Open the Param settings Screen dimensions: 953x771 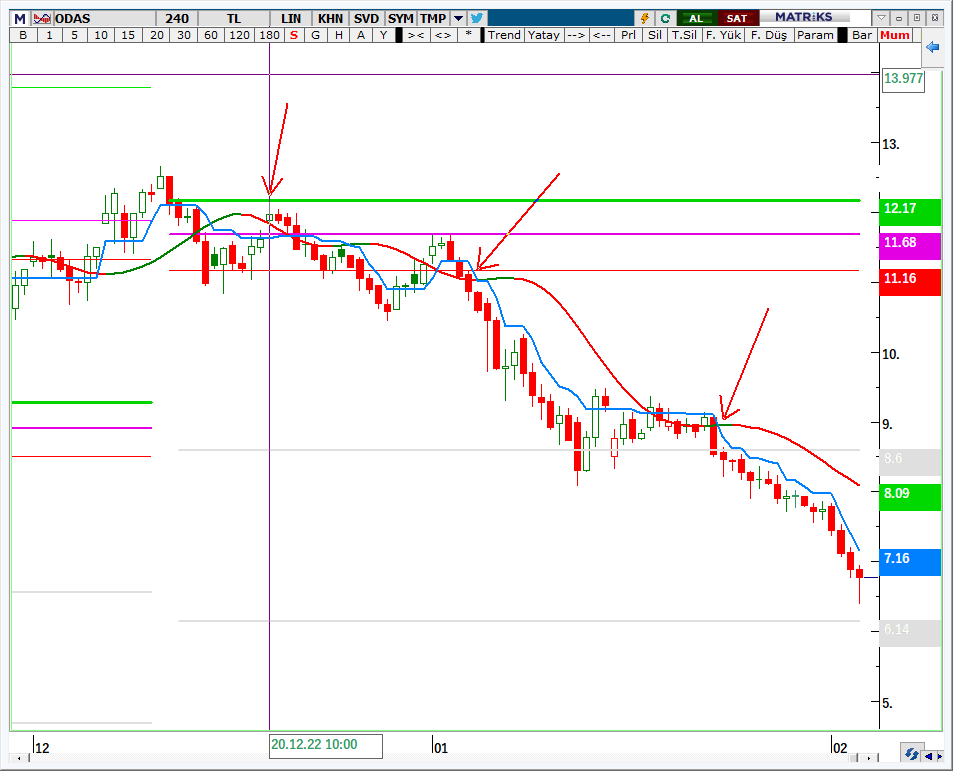[x=815, y=35]
